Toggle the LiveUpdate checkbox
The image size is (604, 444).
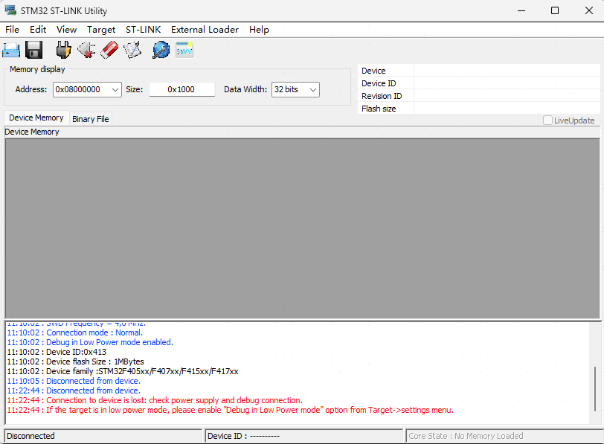pos(547,120)
